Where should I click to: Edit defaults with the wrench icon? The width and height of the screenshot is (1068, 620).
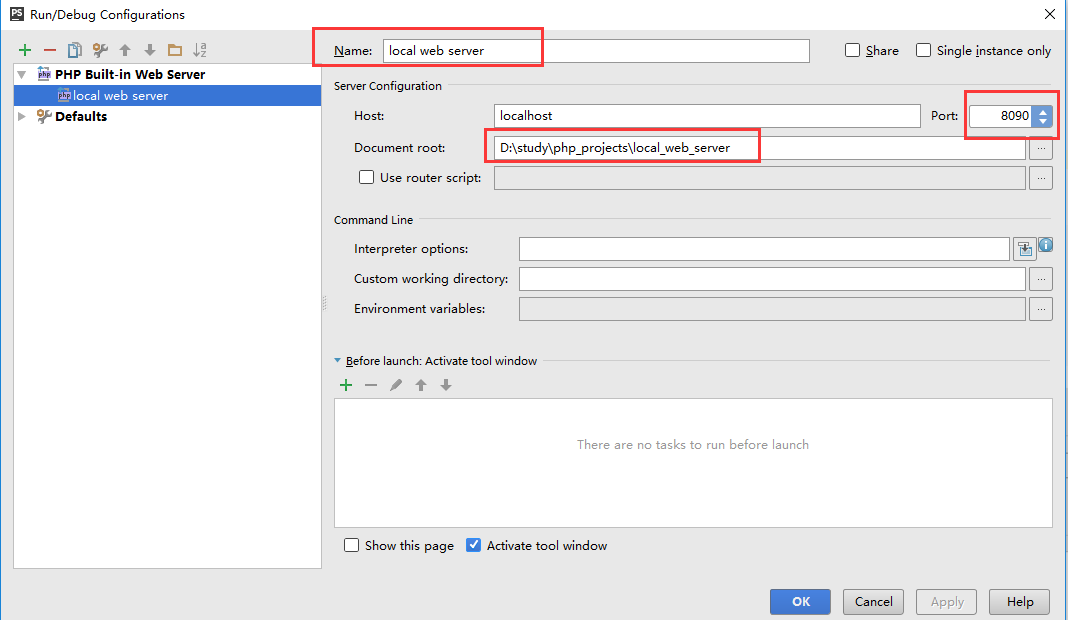point(100,50)
